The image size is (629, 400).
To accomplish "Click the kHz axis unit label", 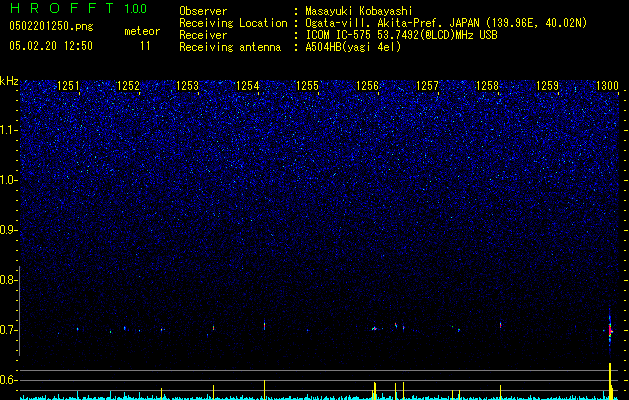I will pos(9,81).
